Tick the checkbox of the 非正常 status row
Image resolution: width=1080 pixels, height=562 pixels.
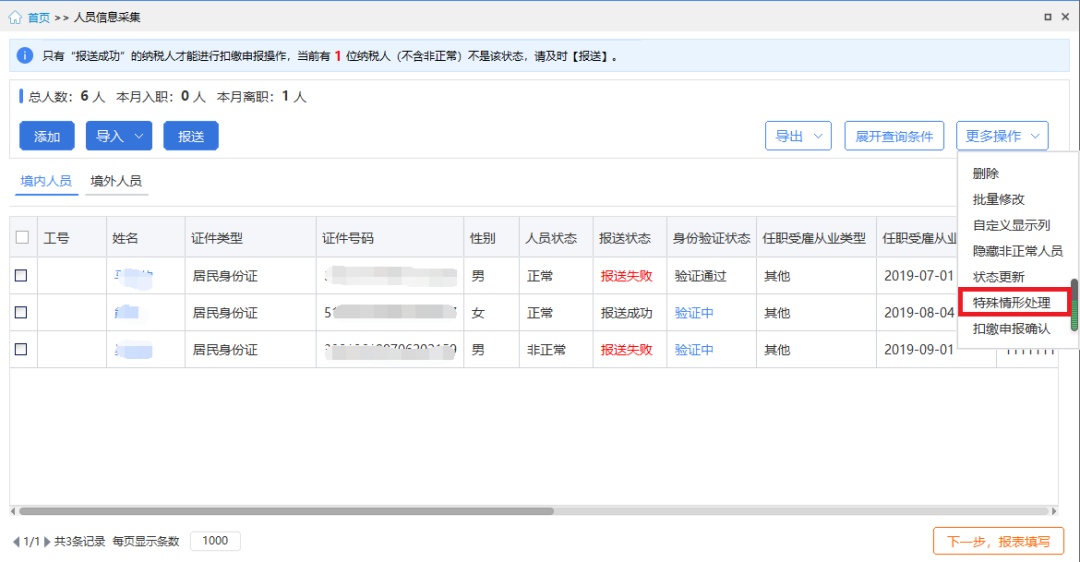pos(21,350)
